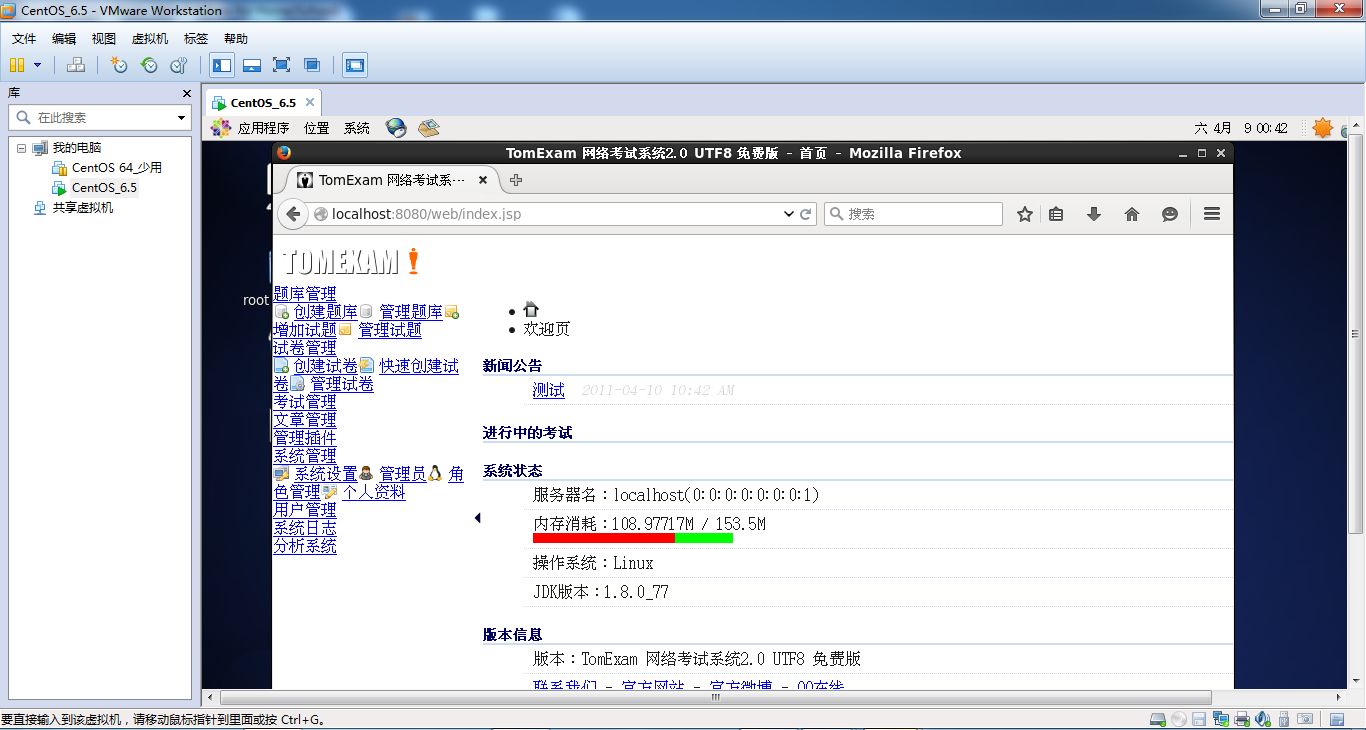This screenshot has height=730, width=1366.
Task: Open the power options dropdown arrow
Action: (38, 65)
